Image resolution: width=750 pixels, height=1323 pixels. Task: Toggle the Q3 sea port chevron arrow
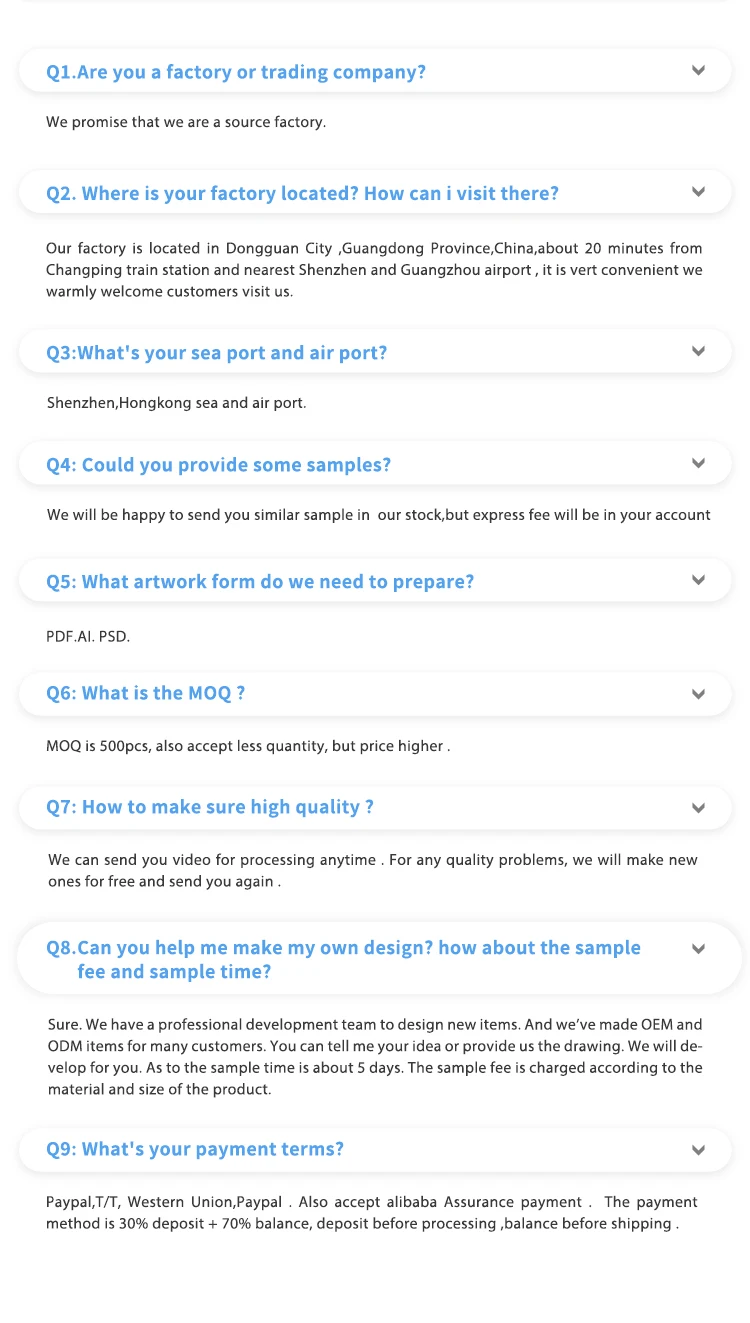pyautogui.click(x=698, y=352)
